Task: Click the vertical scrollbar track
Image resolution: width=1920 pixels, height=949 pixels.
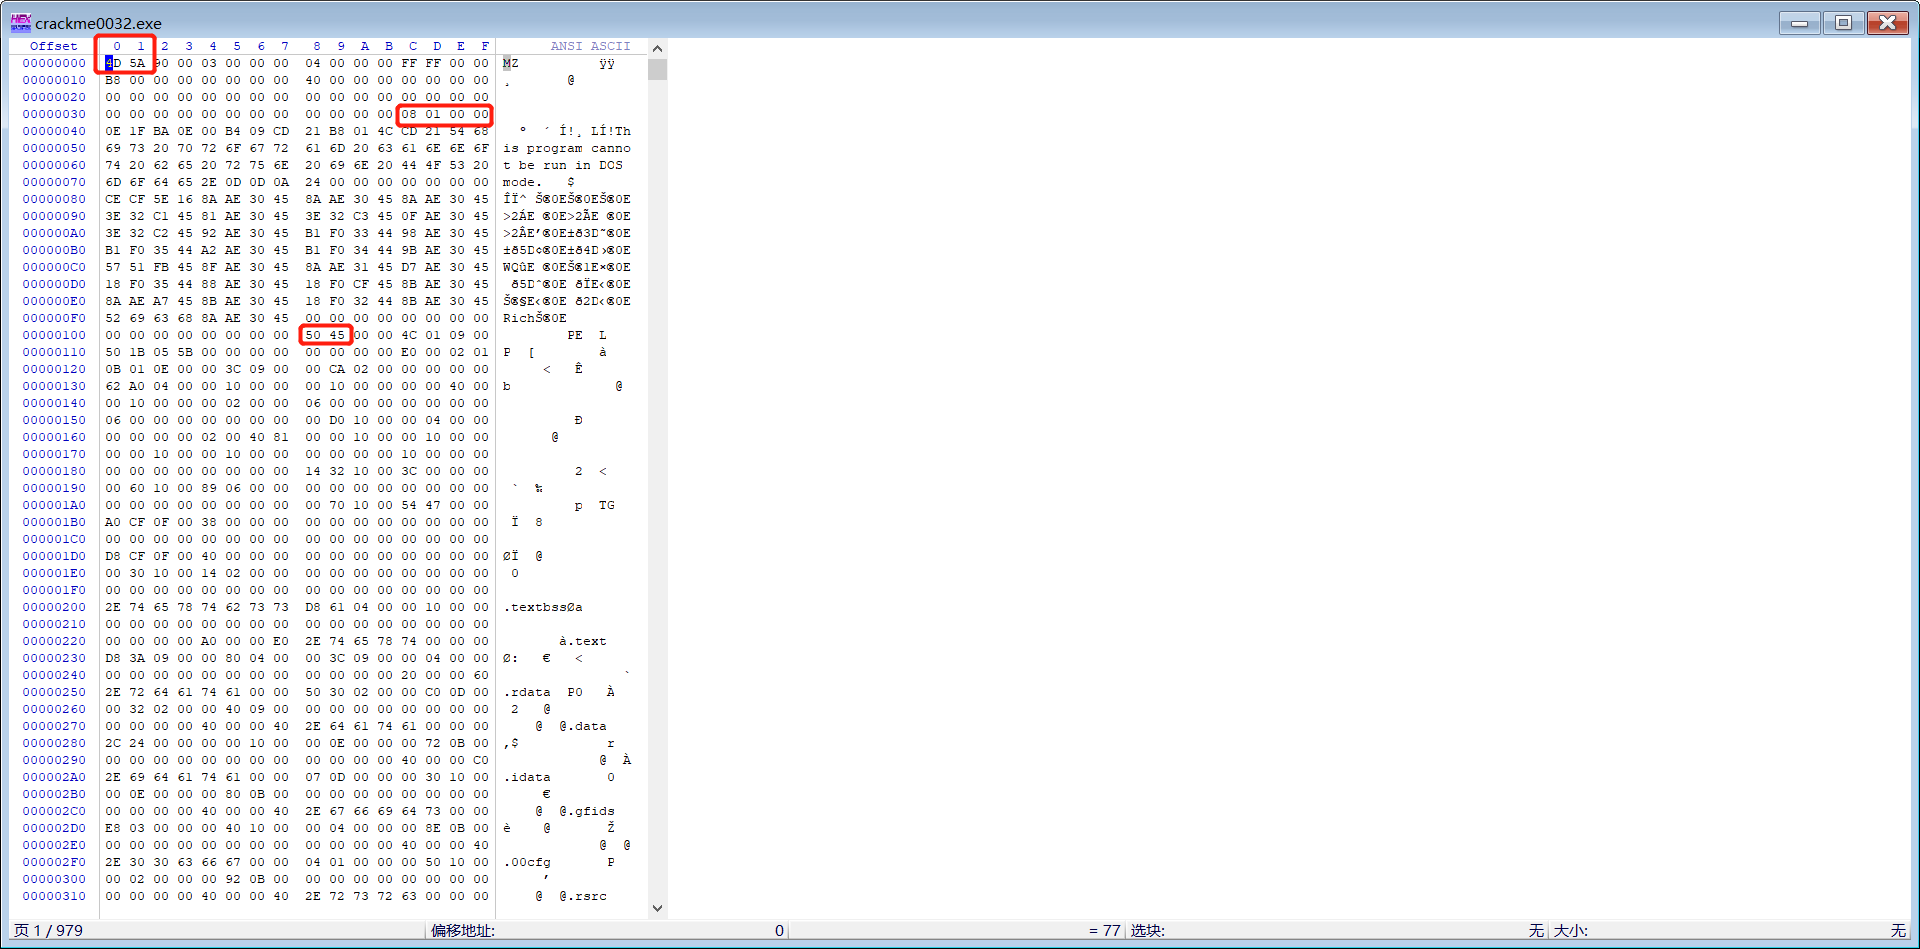Action: [657, 500]
